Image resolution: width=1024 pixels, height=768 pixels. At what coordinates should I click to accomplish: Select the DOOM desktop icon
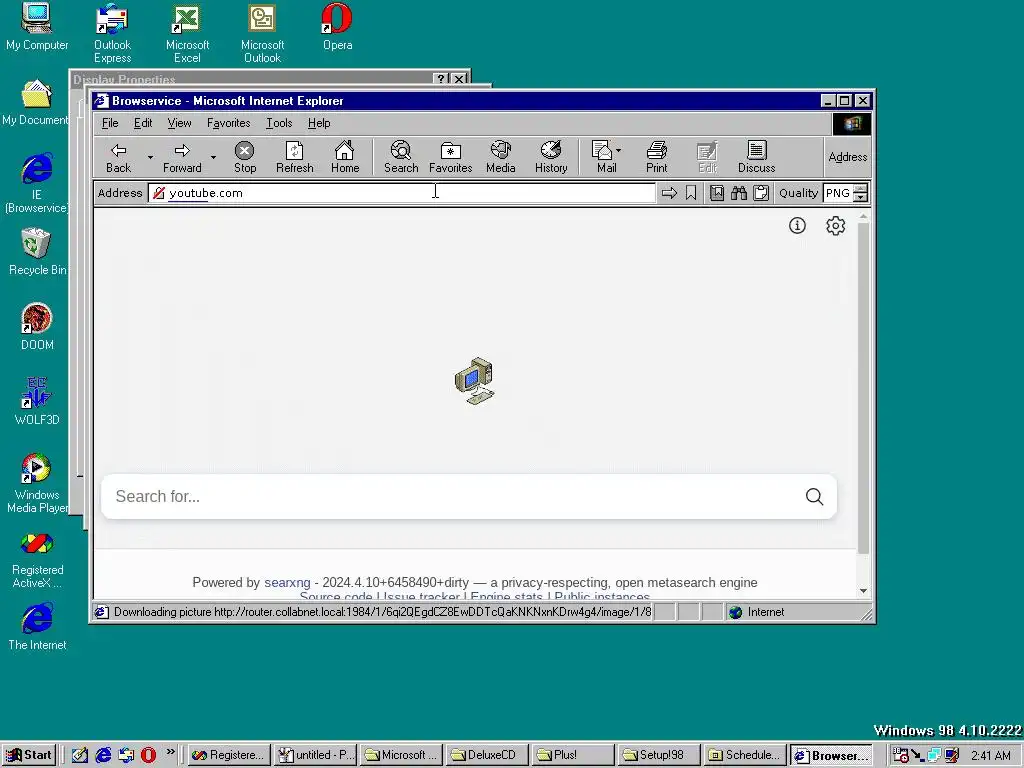[37, 327]
